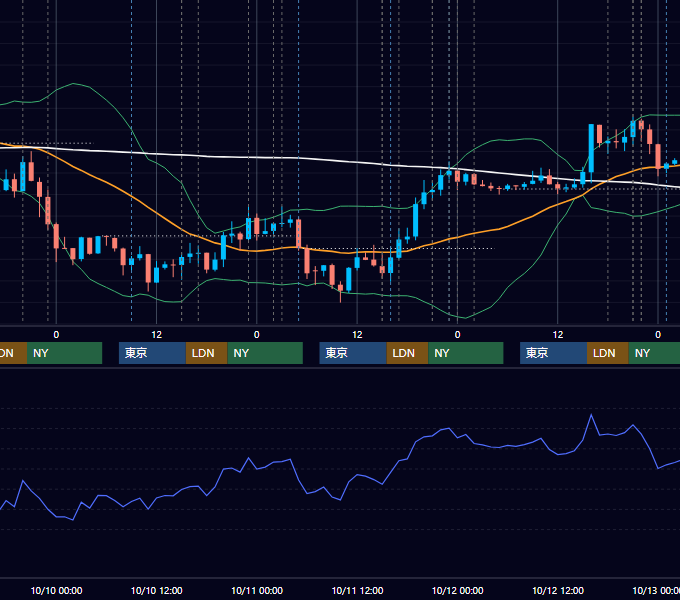Select the NY session block spanning 10/13 midnight
The width and height of the screenshot is (680, 600).
tap(654, 353)
